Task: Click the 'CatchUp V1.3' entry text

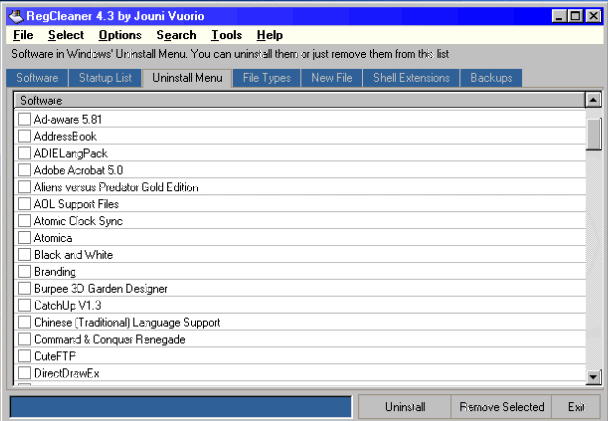Action: [67, 305]
